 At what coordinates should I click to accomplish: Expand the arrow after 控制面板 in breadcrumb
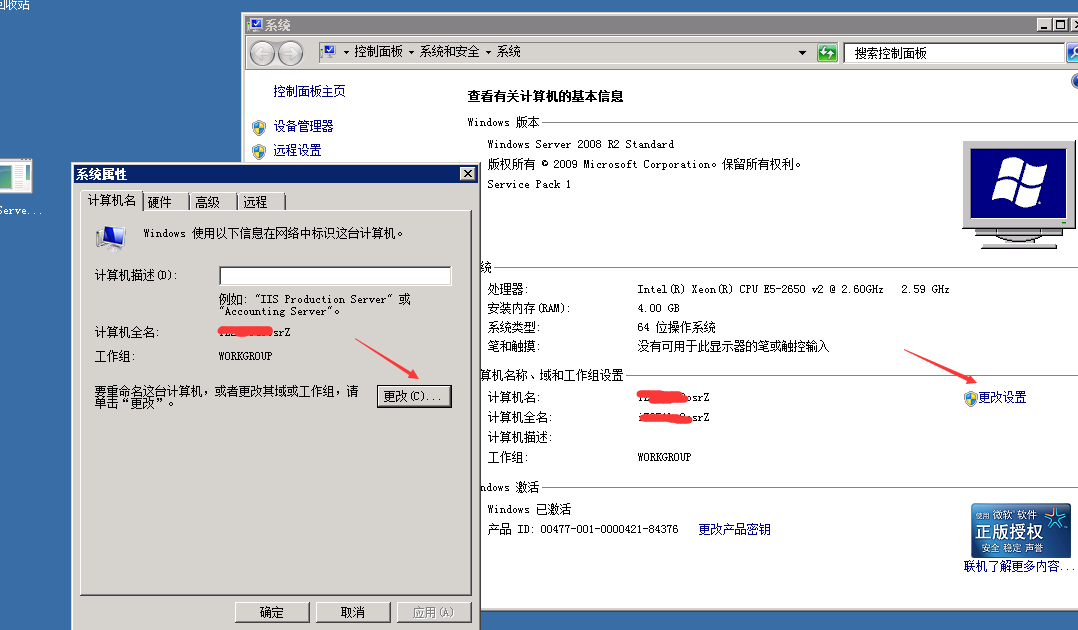click(413, 52)
